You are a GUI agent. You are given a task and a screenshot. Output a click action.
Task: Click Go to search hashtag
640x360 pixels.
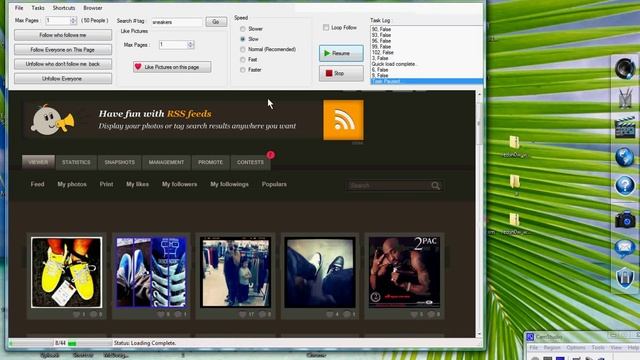pos(216,22)
